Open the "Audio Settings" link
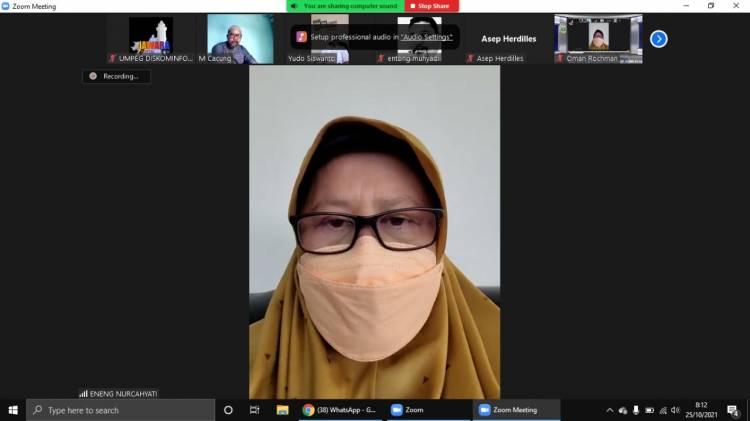750x421 pixels. click(x=427, y=37)
